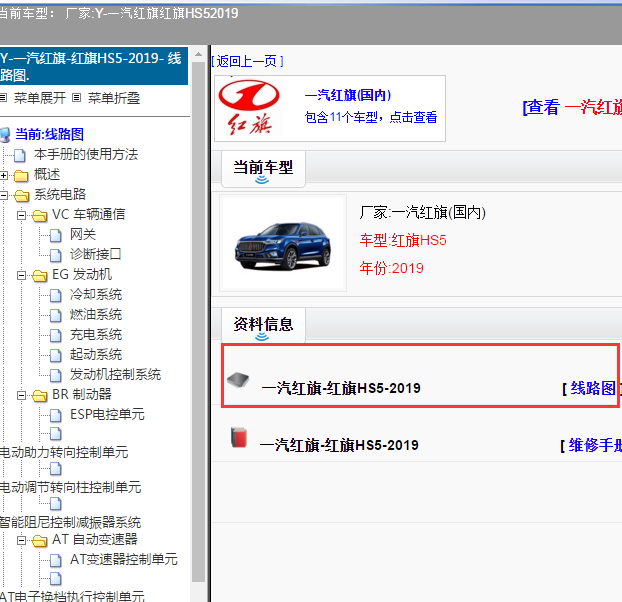Click the page icon beside ESP电控单元

[56, 415]
